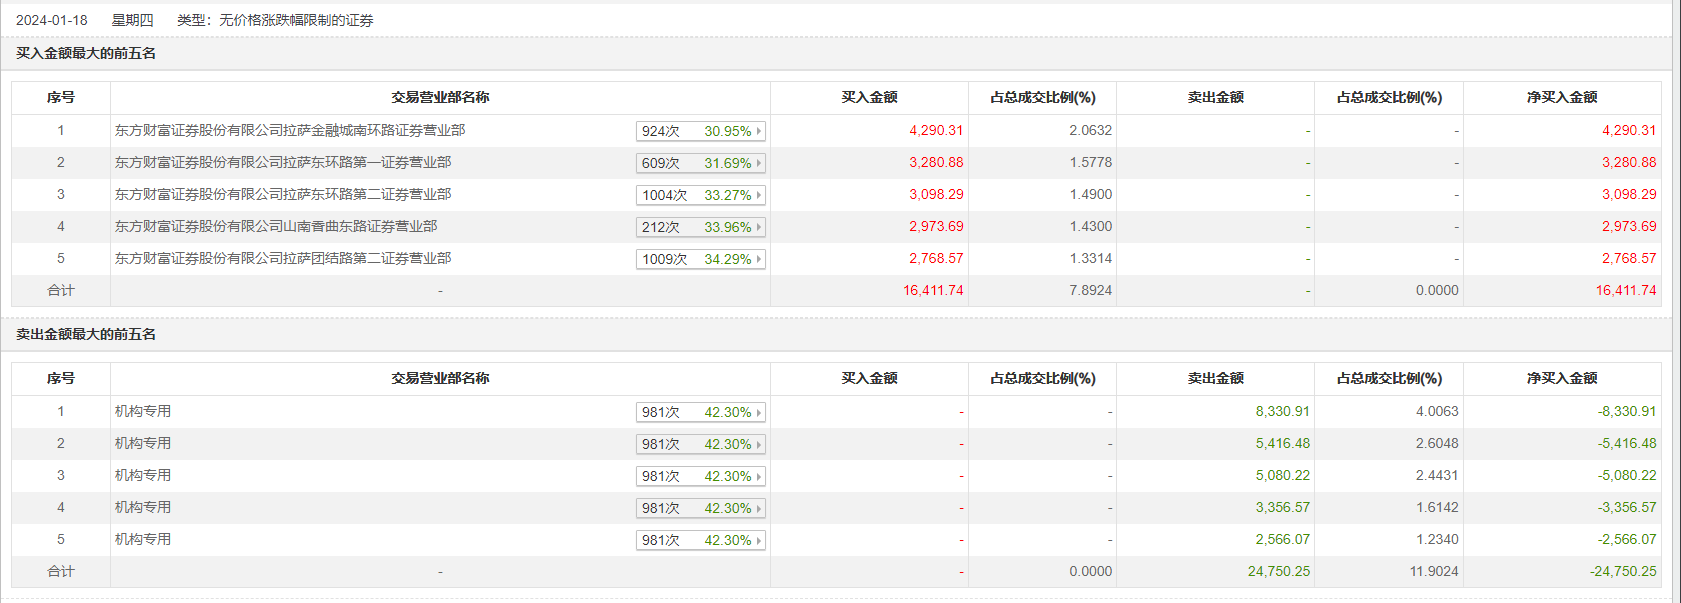
Task: Click the total ratio 7.8924
Action: coord(1090,290)
